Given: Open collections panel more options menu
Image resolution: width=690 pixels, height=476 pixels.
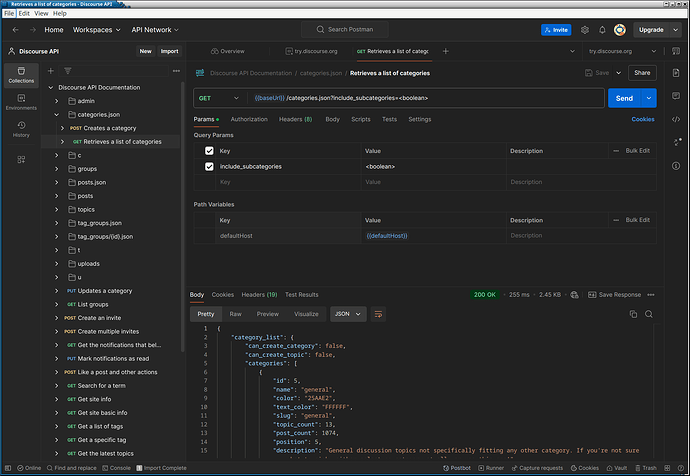Looking at the screenshot, I should [x=176, y=71].
